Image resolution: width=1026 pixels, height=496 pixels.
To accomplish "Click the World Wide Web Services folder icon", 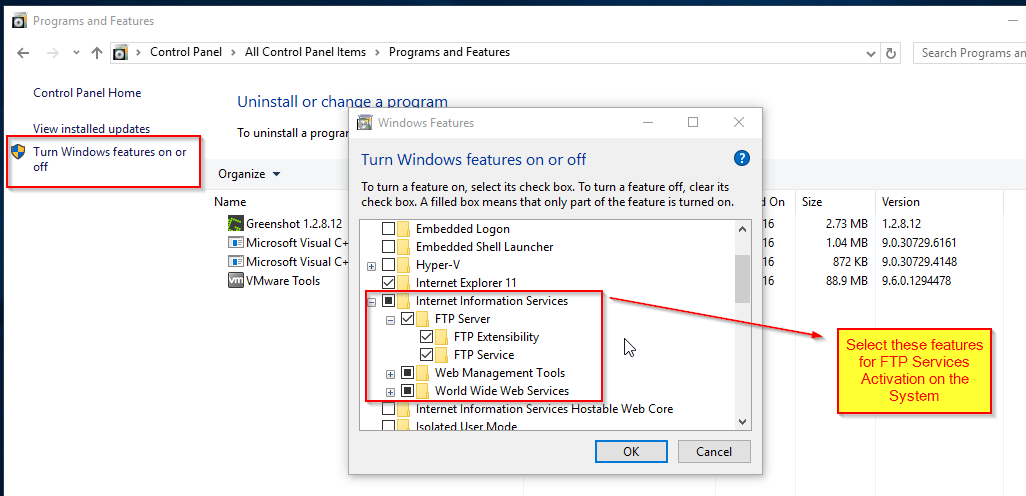I will 423,391.
